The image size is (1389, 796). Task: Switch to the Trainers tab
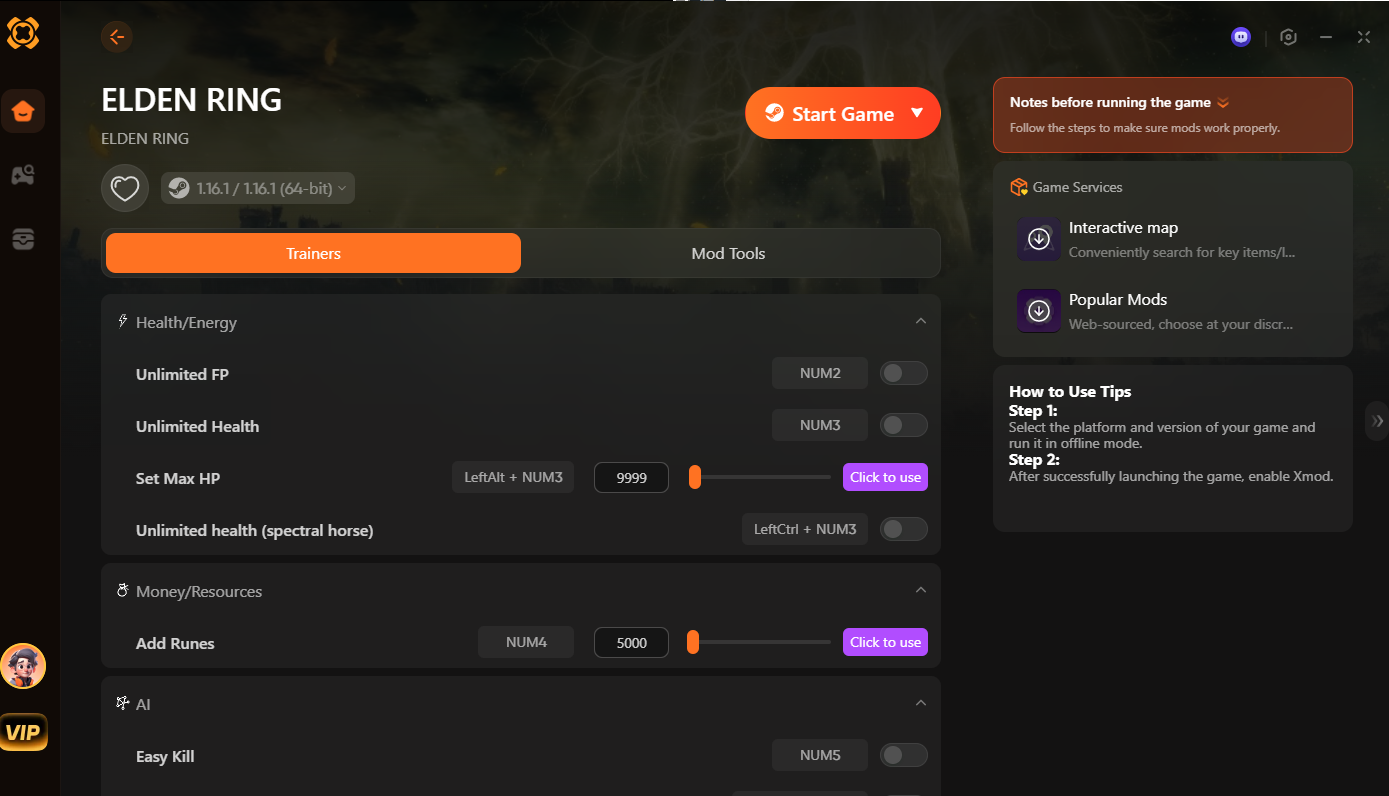tap(313, 253)
